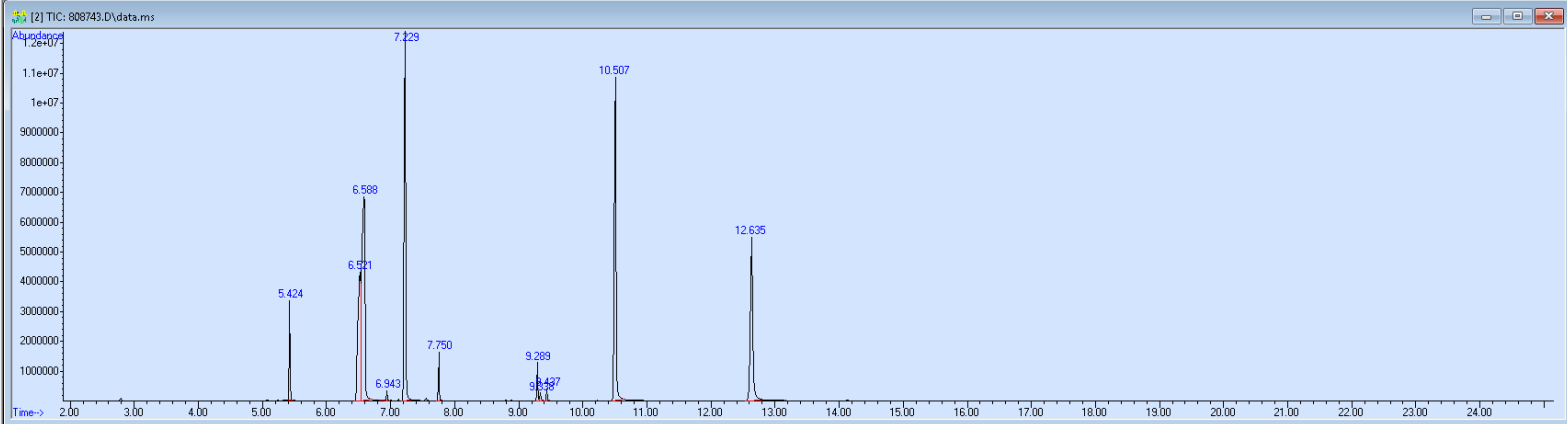The height and width of the screenshot is (424, 1567).
Task: Click the 11.00 time axis value
Action: pyautogui.click(x=645, y=412)
